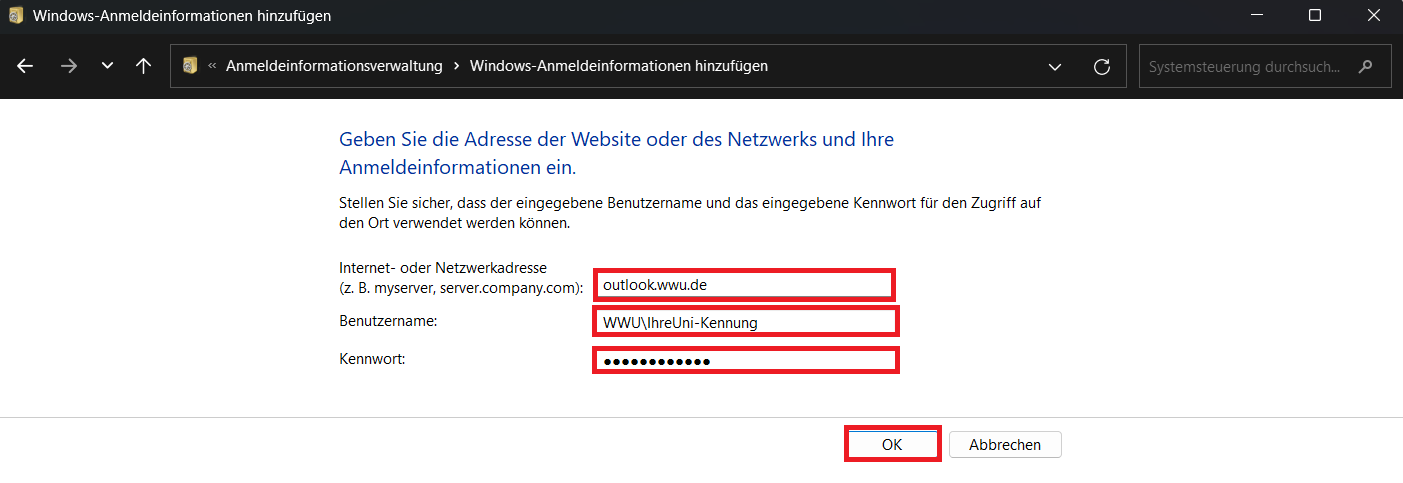This screenshot has height=483, width=1403.
Task: Click the Systemsteuerung search field
Action: pos(1244,67)
